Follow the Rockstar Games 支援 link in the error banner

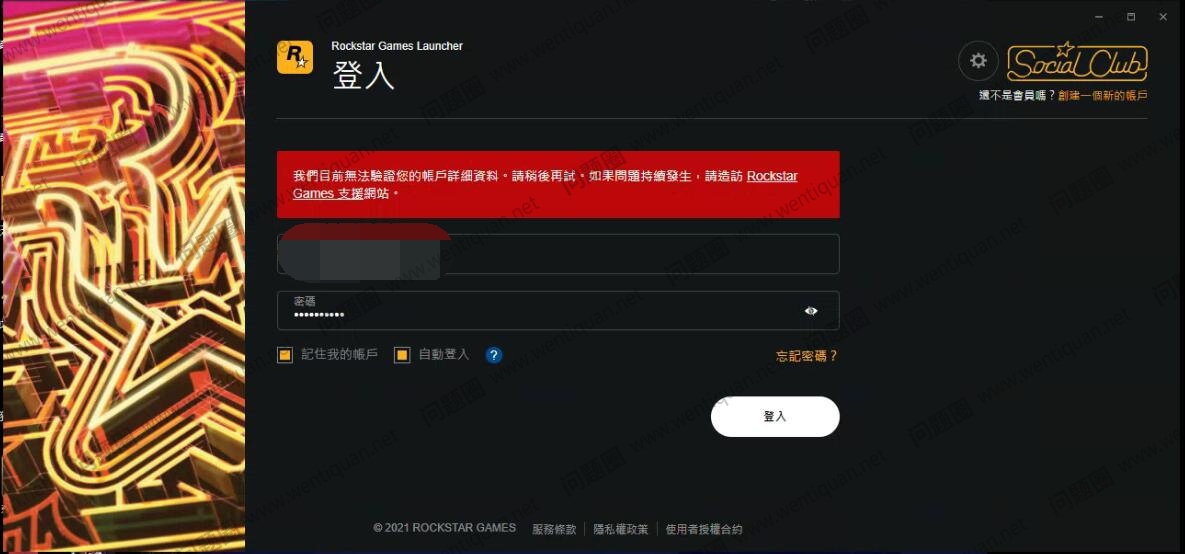click(x=545, y=184)
